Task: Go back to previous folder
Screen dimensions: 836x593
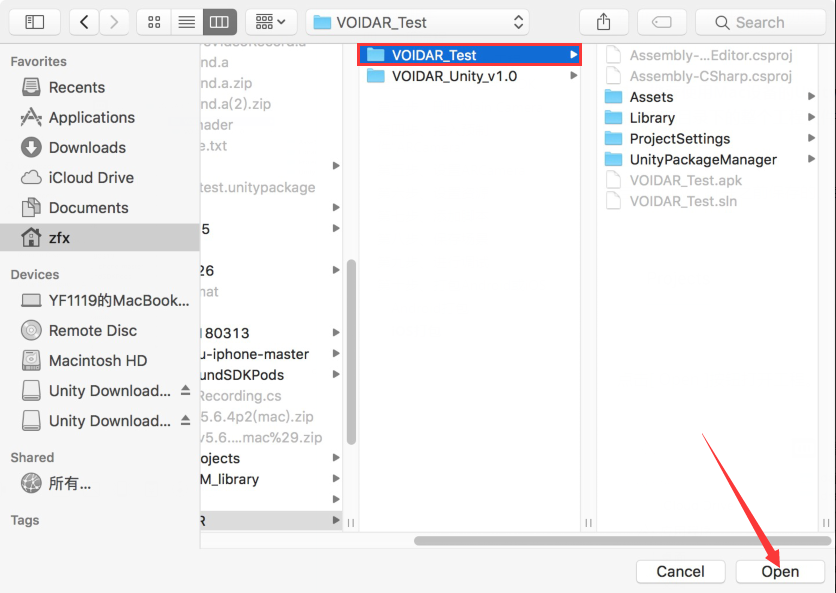Action: [x=84, y=21]
